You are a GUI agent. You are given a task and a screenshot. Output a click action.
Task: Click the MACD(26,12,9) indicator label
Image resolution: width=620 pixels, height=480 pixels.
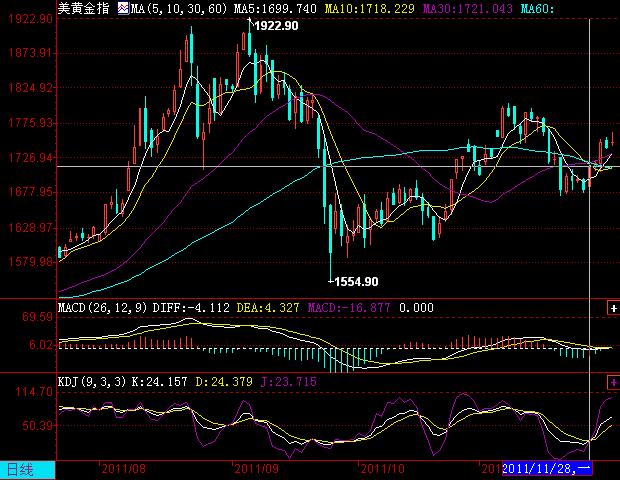coord(102,308)
